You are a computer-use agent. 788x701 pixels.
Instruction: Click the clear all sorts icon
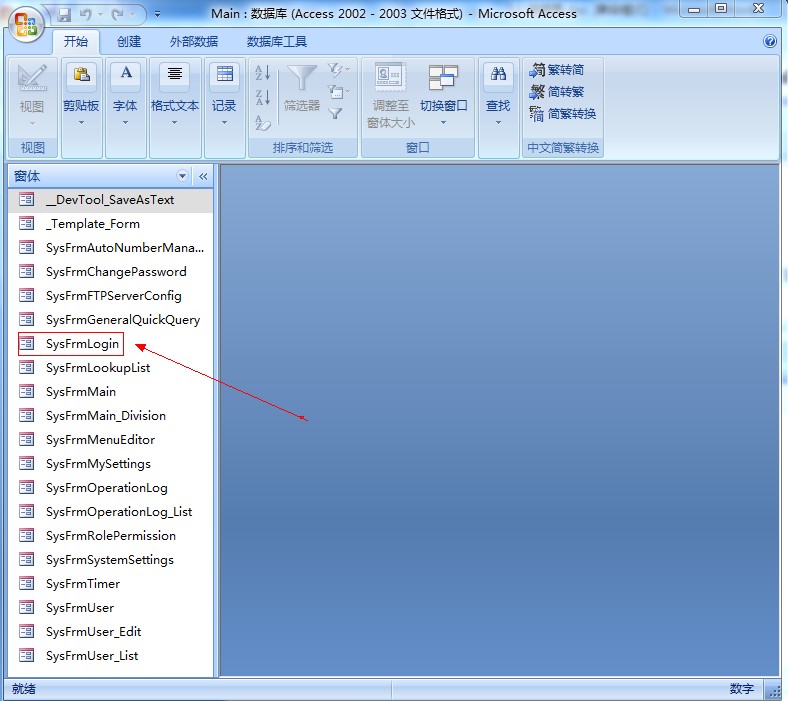point(263,122)
